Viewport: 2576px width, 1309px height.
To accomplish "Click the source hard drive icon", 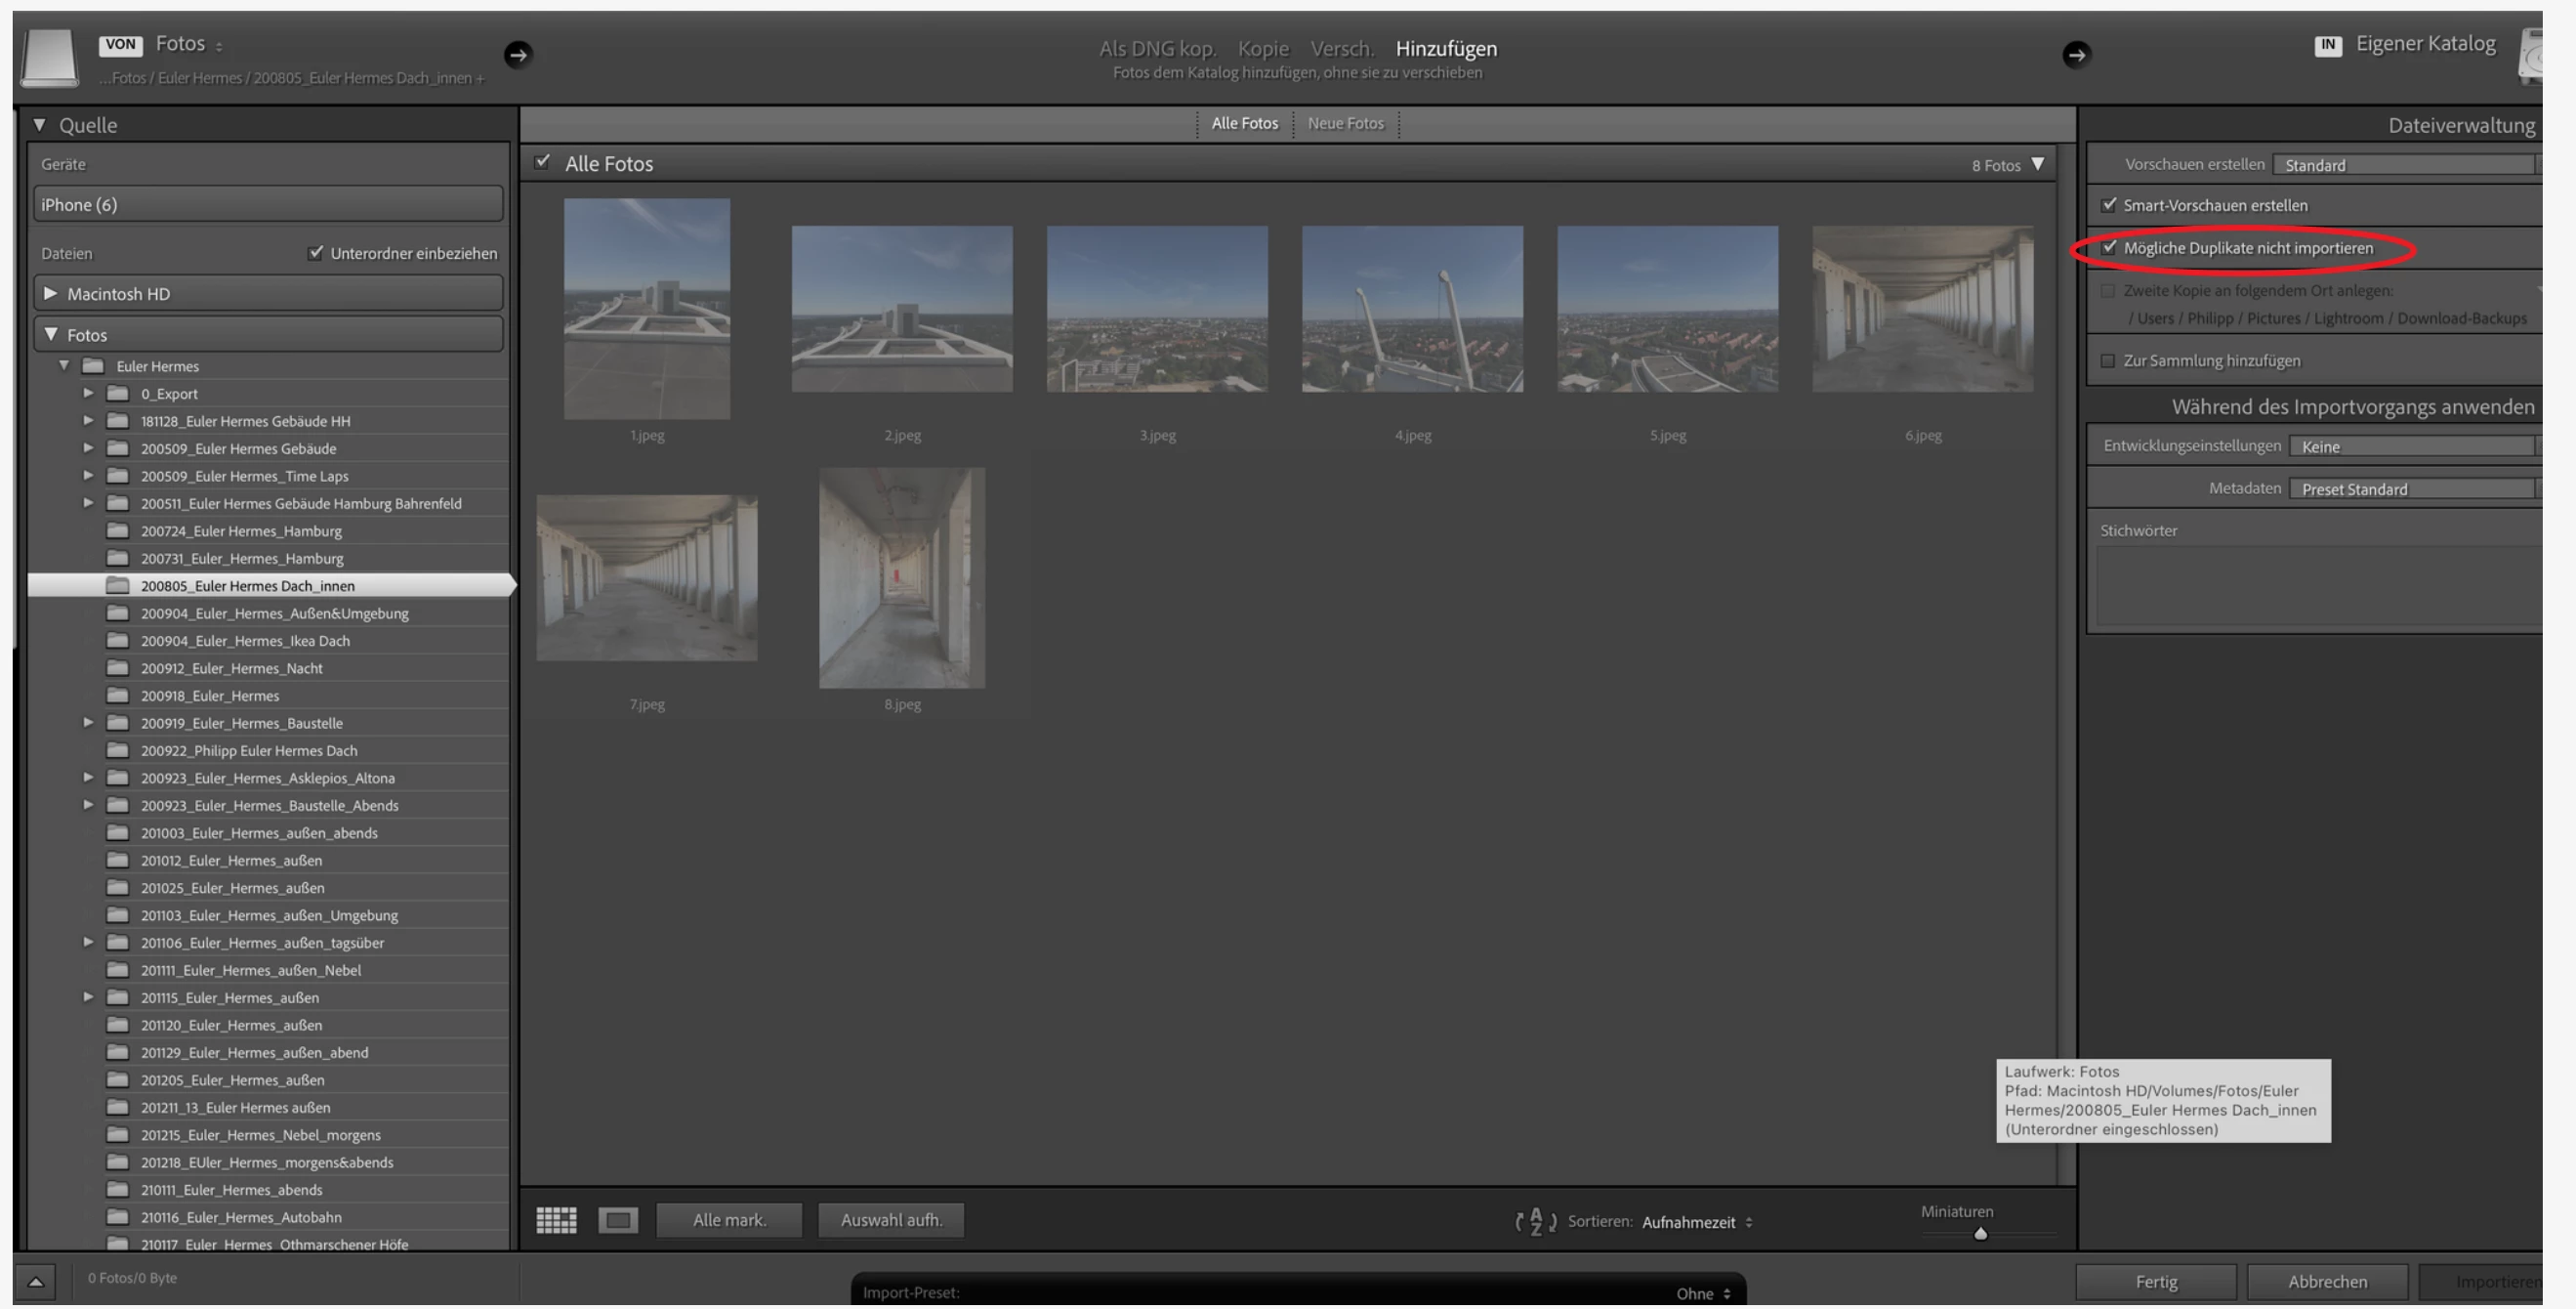I will [49, 57].
